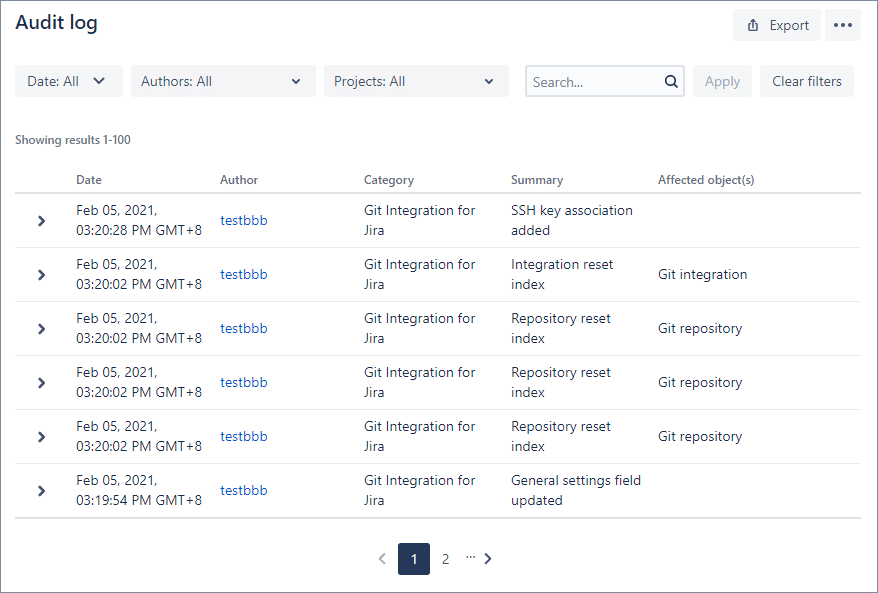The image size is (878, 593).
Task: Click the previous page arrow
Action: 382,559
